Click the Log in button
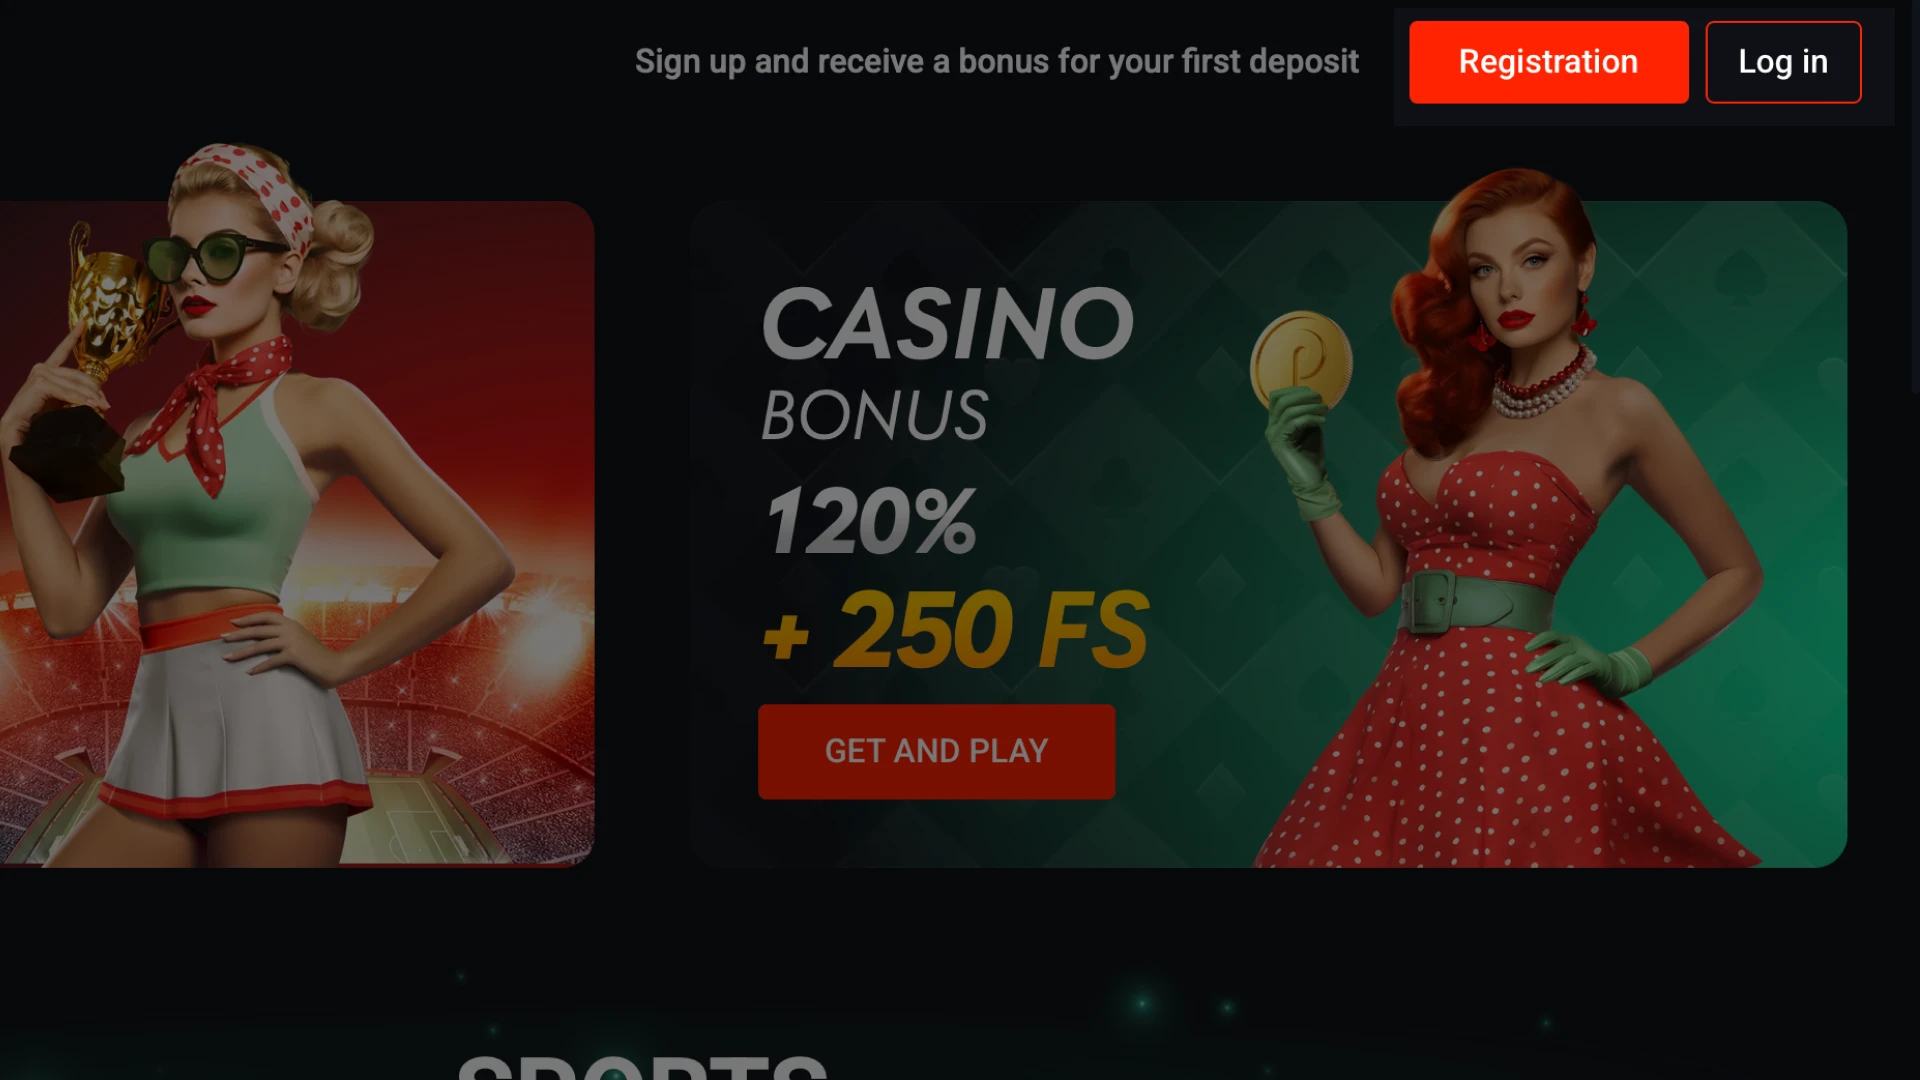The height and width of the screenshot is (1080, 1920). [1783, 62]
